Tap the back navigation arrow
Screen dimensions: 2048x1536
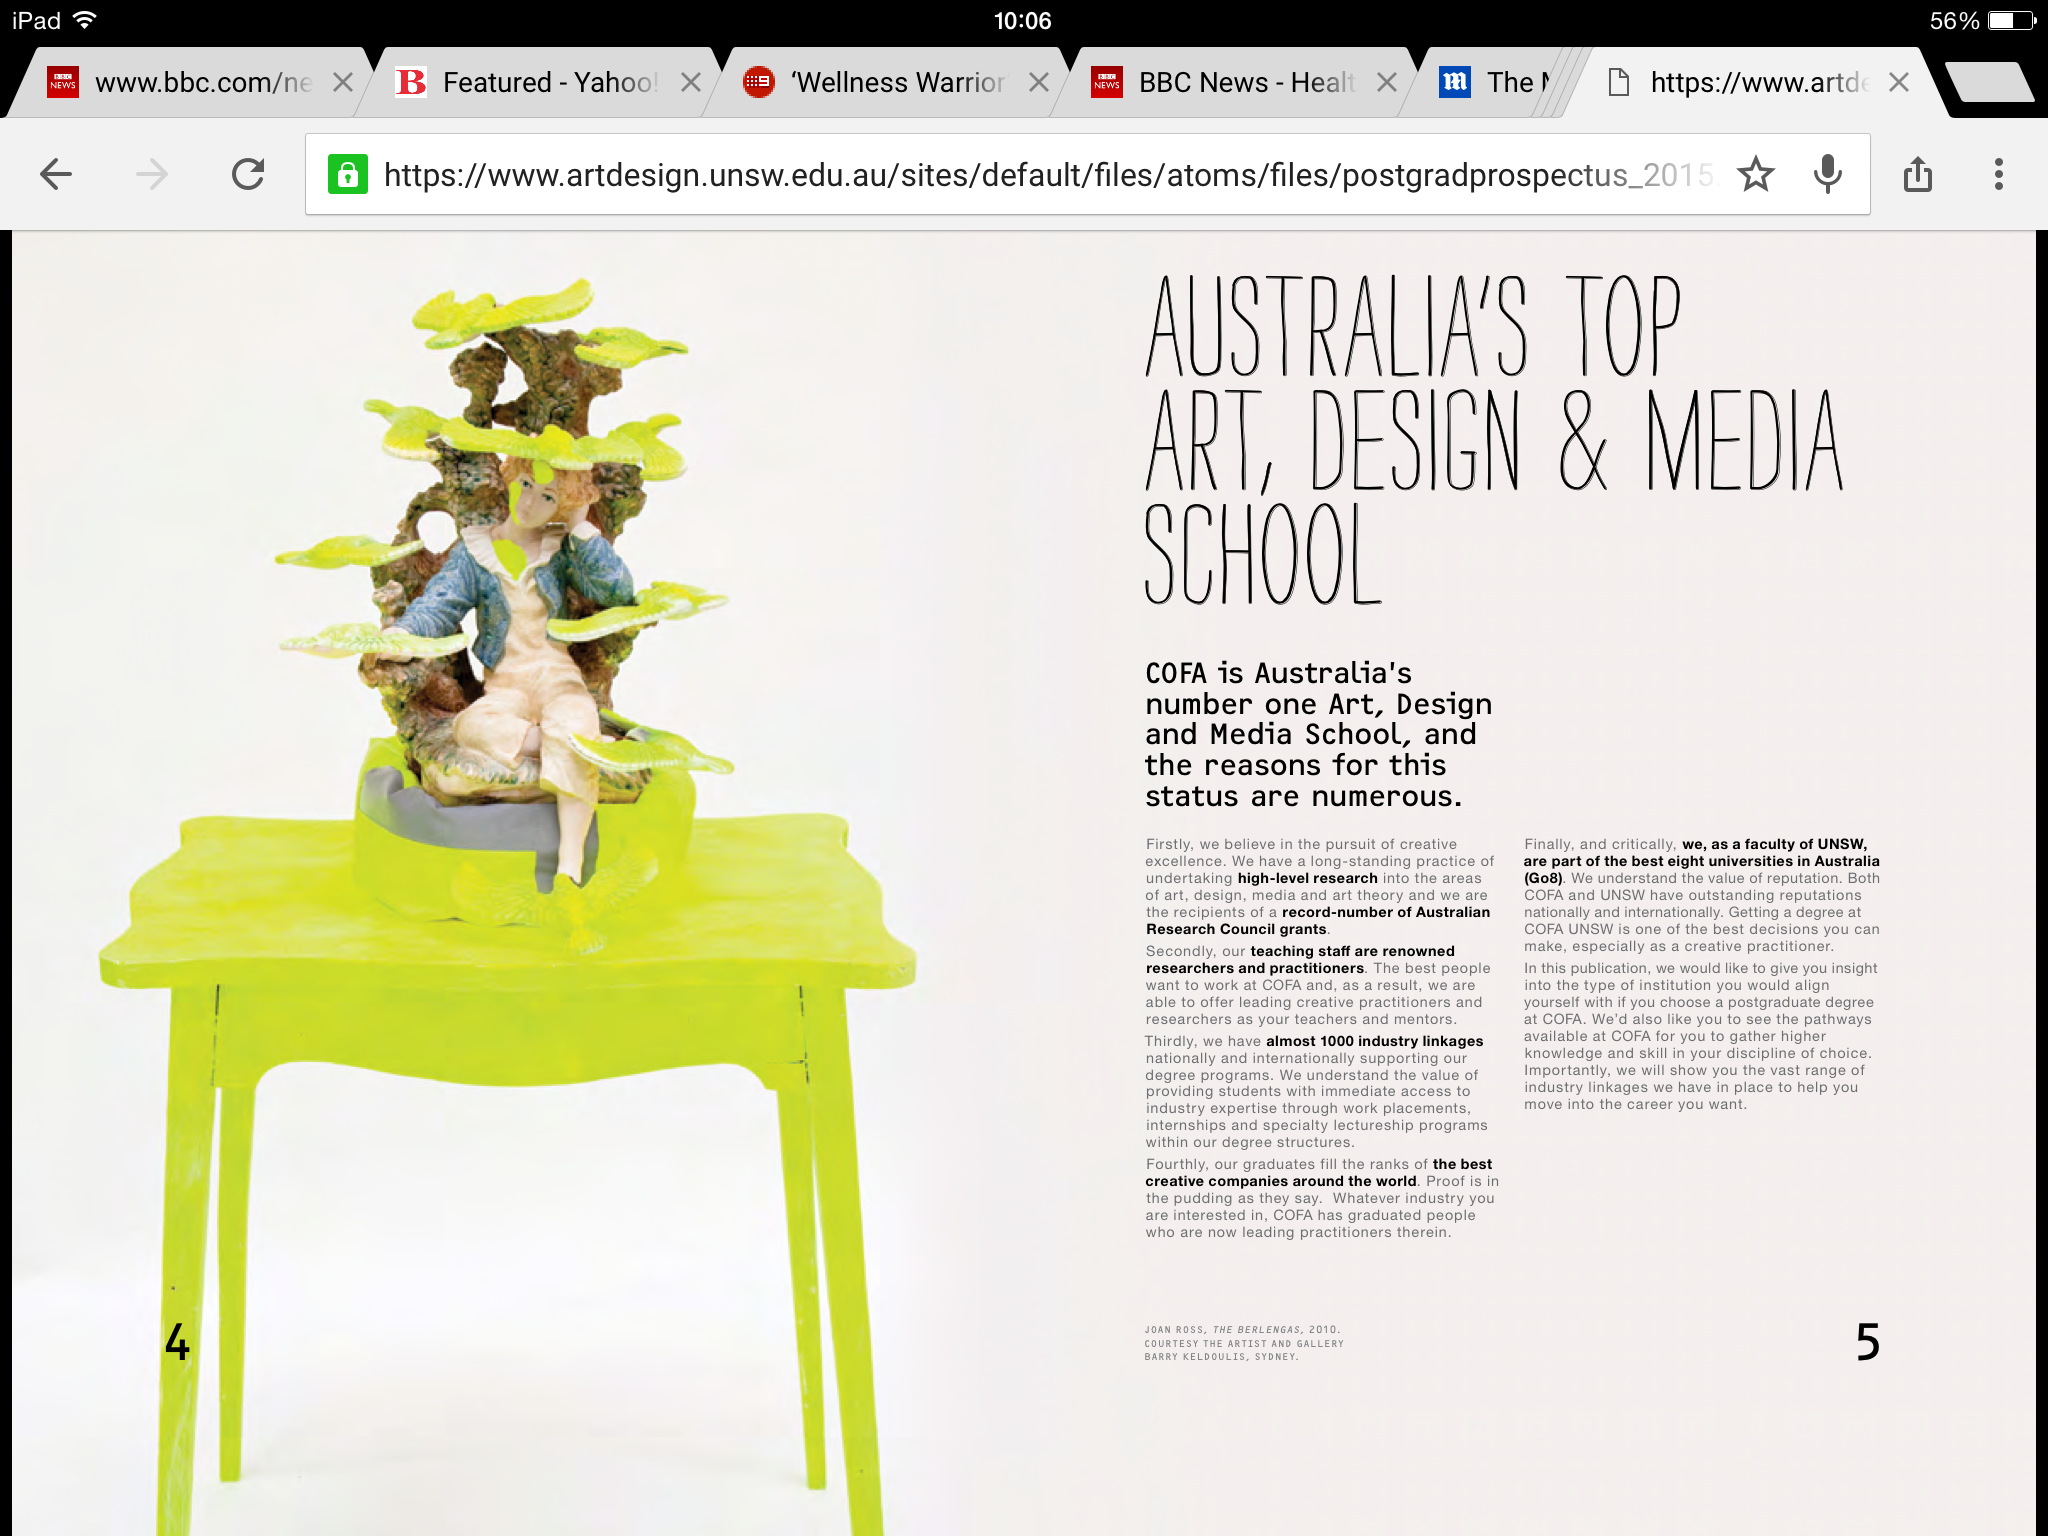(x=56, y=175)
